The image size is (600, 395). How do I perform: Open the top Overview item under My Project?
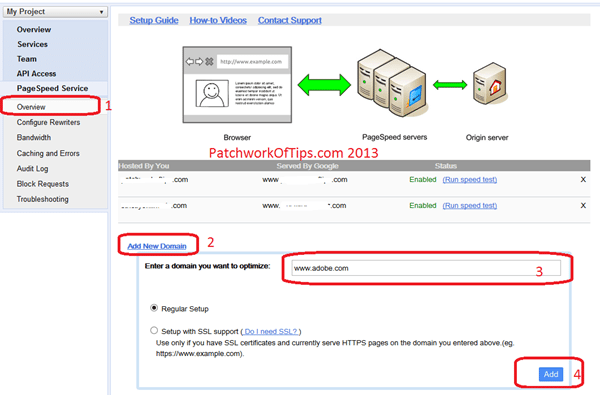click(x=34, y=29)
